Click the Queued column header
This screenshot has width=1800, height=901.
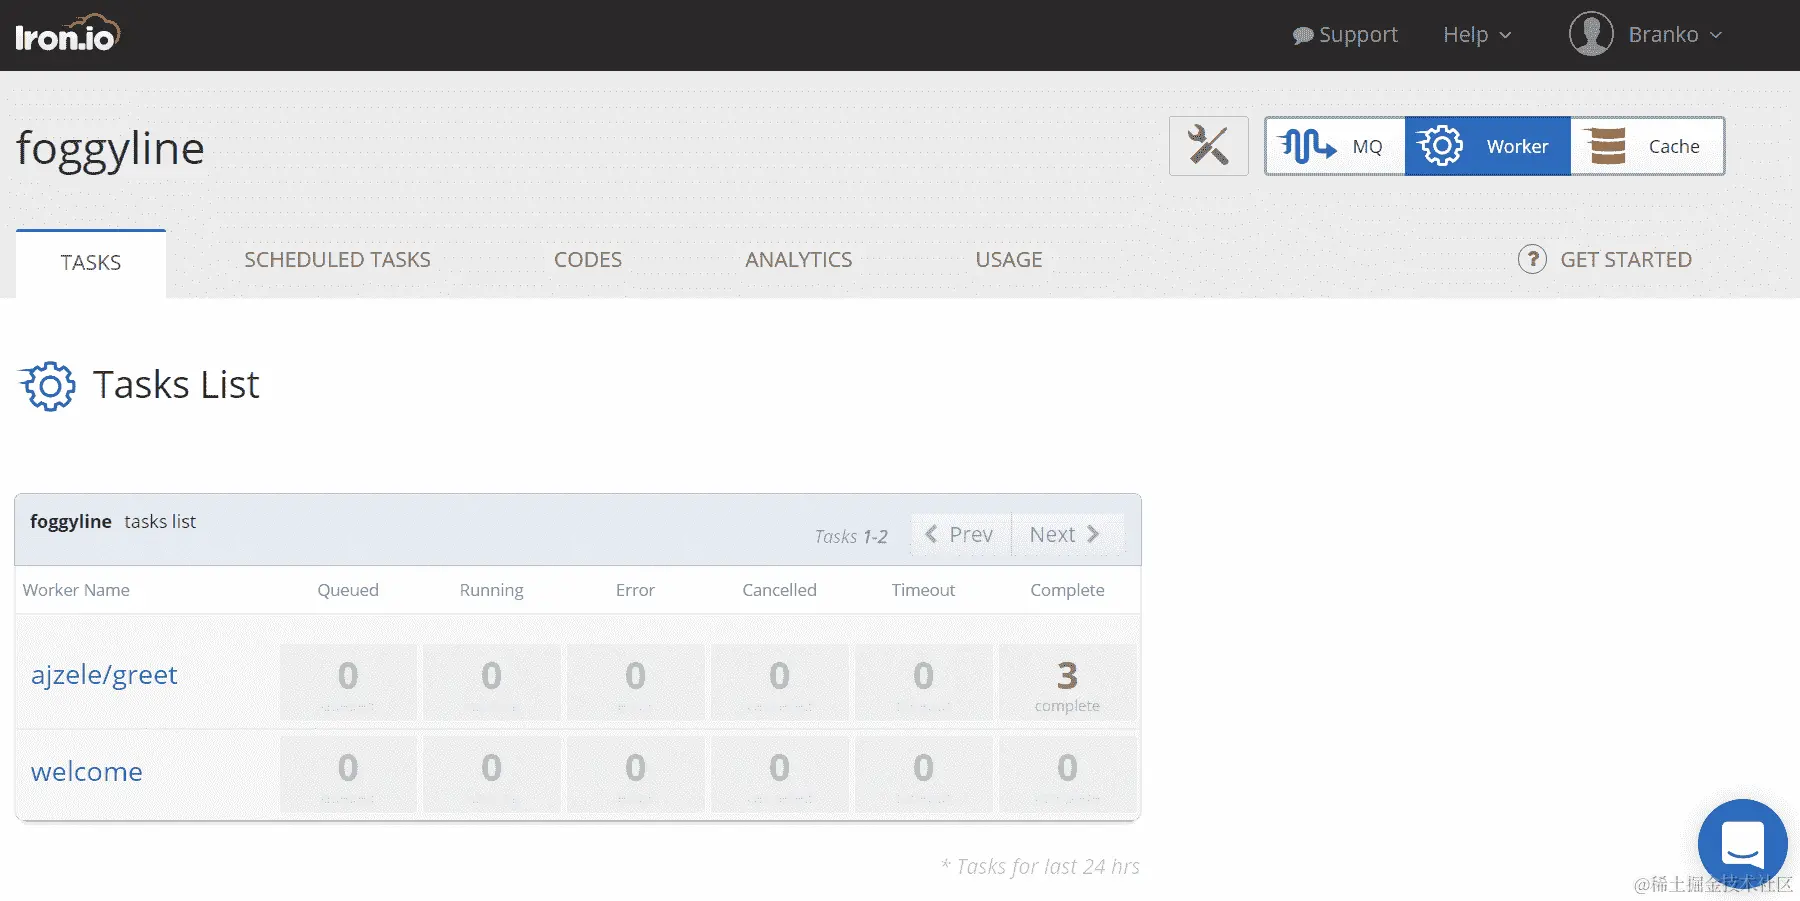[348, 590]
